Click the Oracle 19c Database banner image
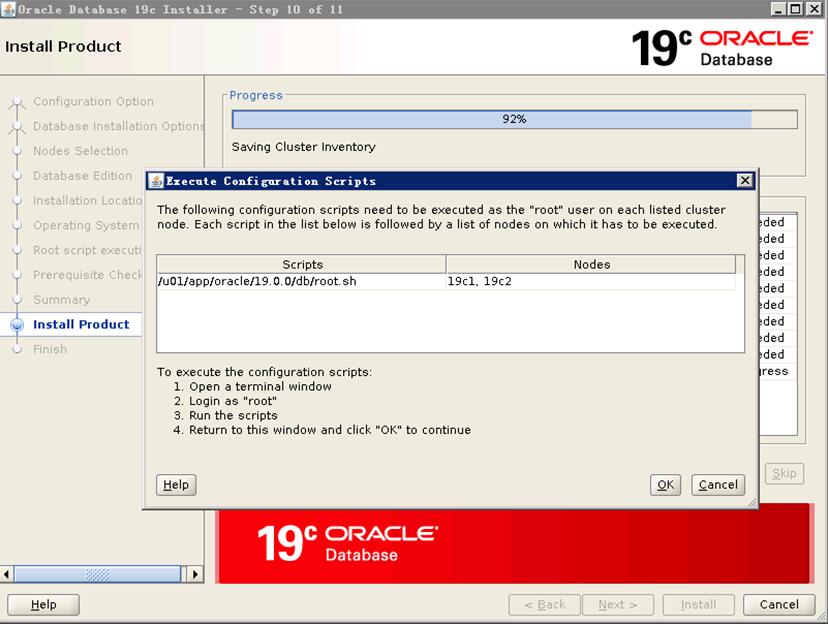Viewport: 828px width, 627px height. (x=514, y=544)
